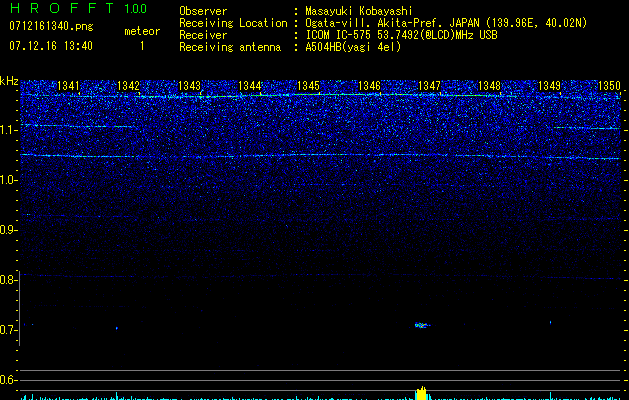Click the 1346 time marker
Screen dimensions: 629x400
369,86
